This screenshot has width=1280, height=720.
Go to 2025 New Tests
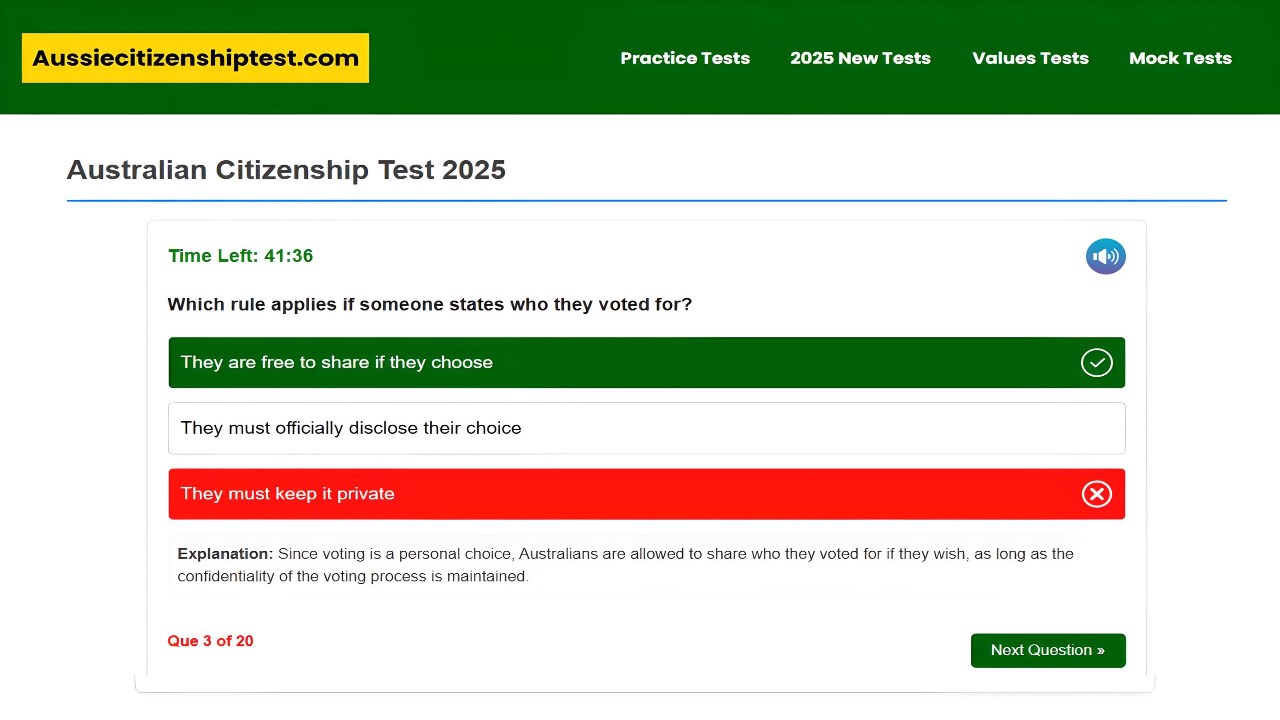point(860,58)
